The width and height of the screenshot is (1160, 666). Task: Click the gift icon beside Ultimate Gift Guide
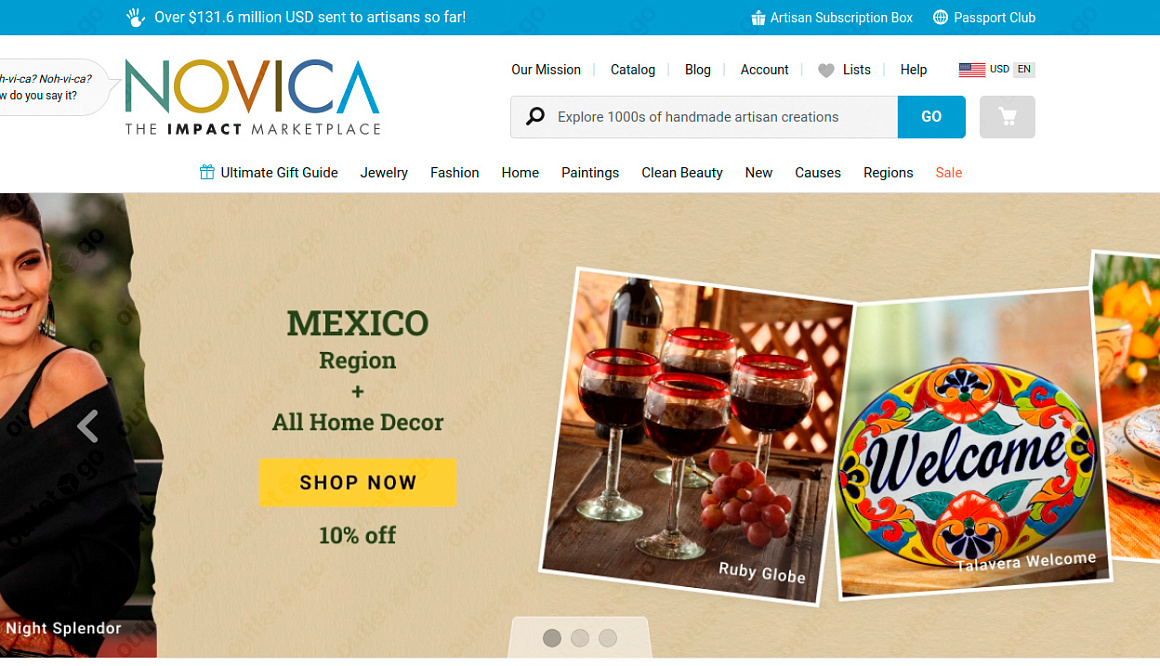(207, 172)
